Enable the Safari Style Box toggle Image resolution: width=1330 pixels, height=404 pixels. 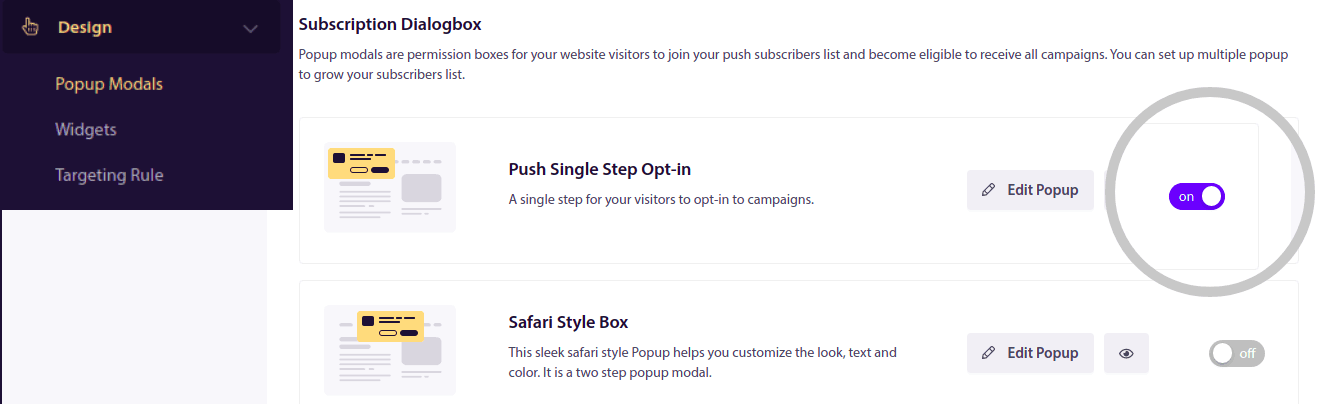1237,353
